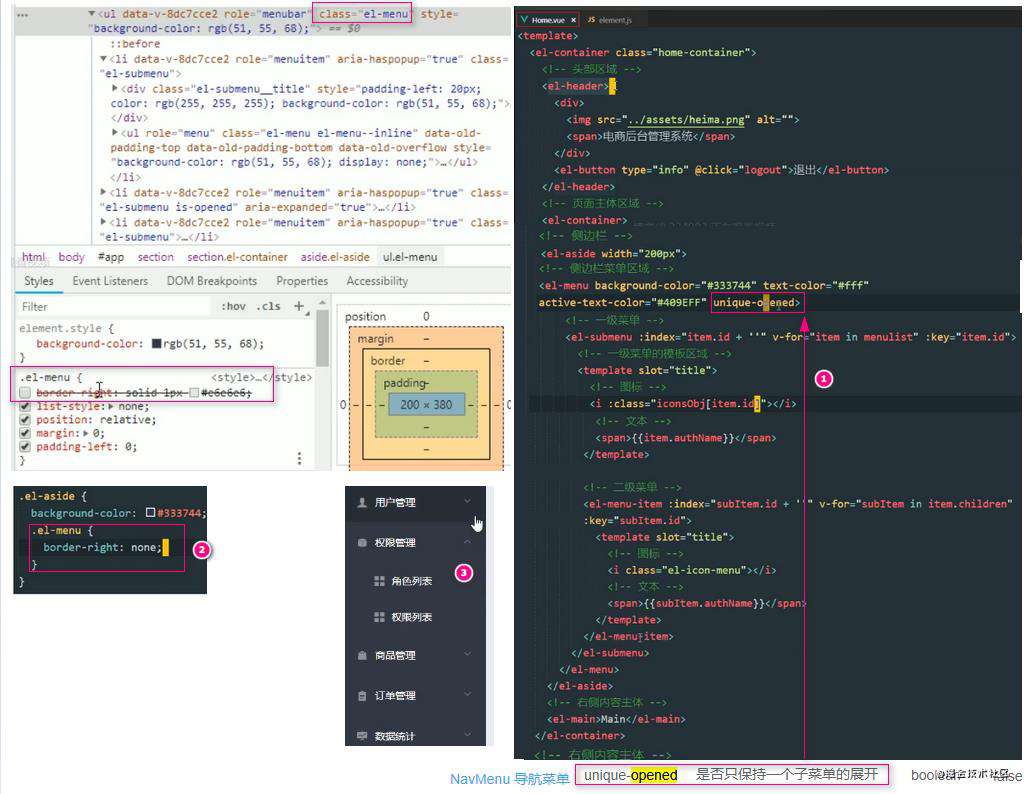Close the Home.vue editor tab
The width and height of the screenshot is (1026, 794).
point(573,20)
